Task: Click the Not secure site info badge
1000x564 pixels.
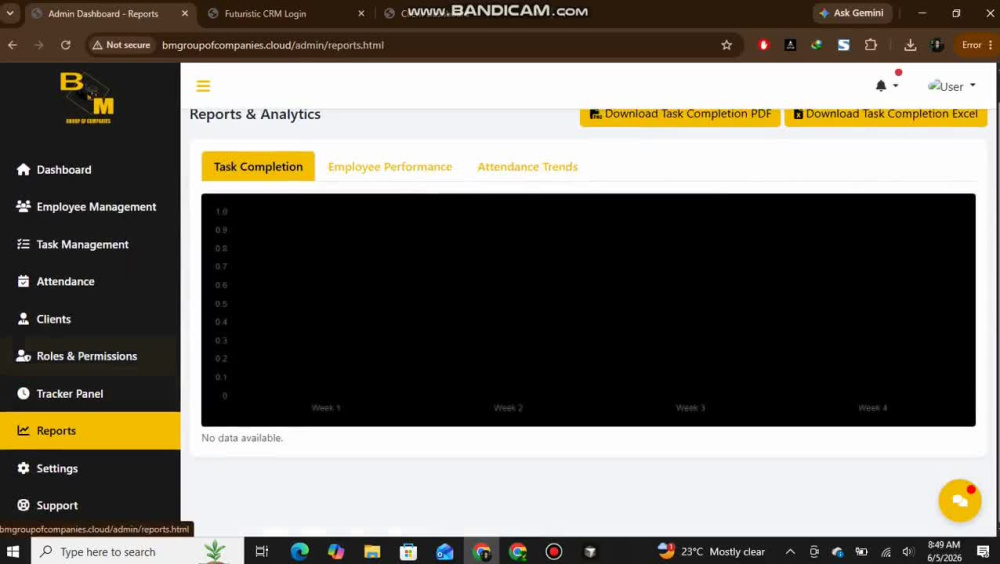Action: (x=121, y=45)
